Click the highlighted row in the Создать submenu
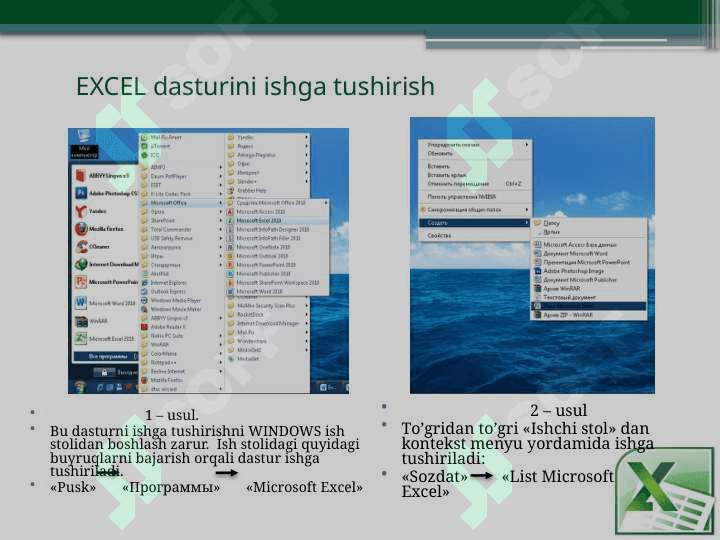 (589, 306)
